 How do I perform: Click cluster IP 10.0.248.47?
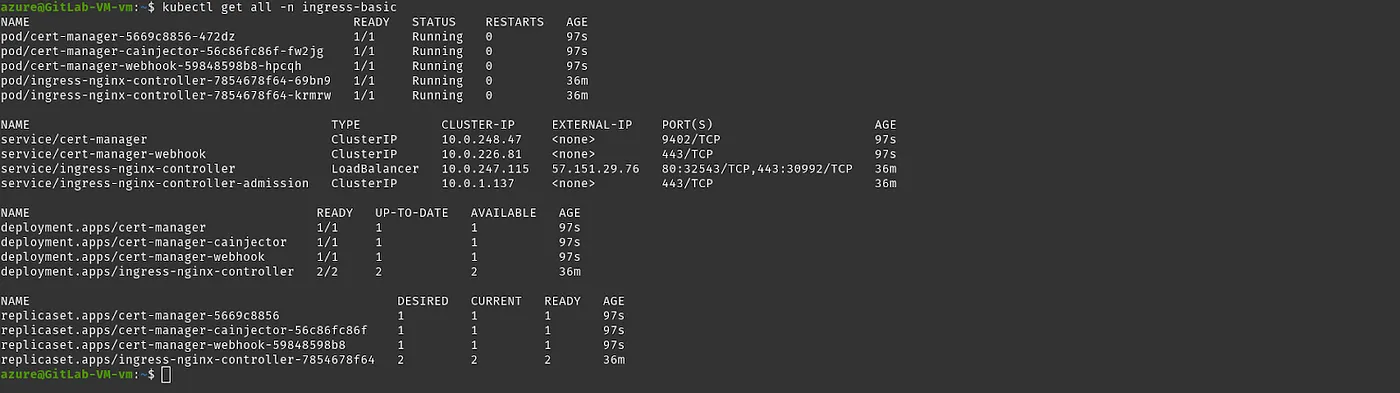(482, 140)
